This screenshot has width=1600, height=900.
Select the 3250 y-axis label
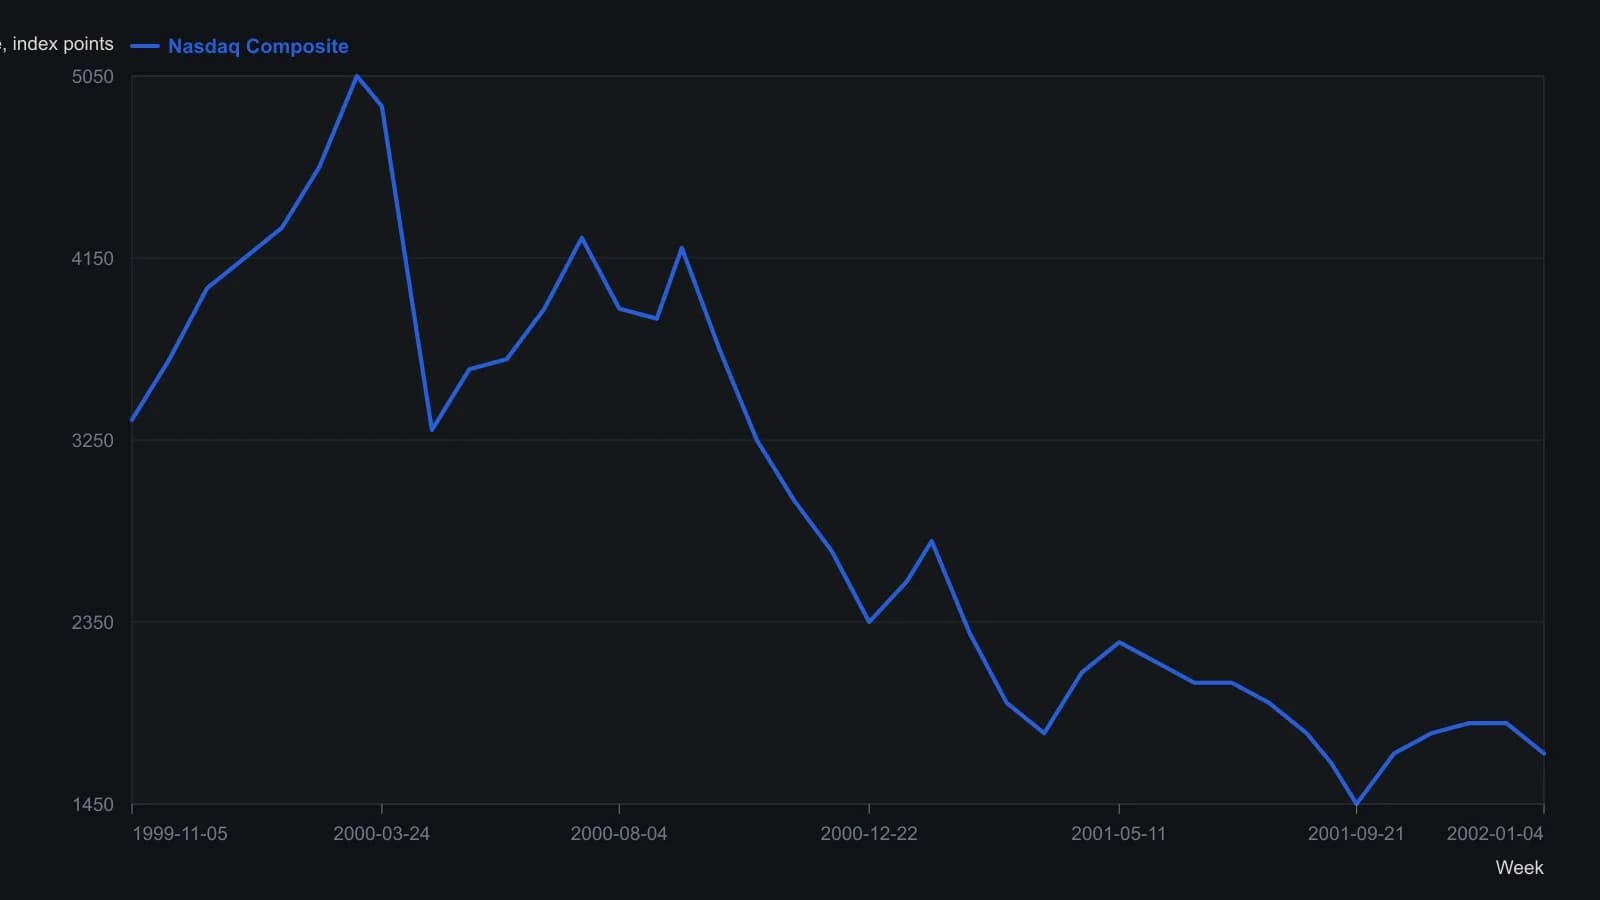coord(93,440)
